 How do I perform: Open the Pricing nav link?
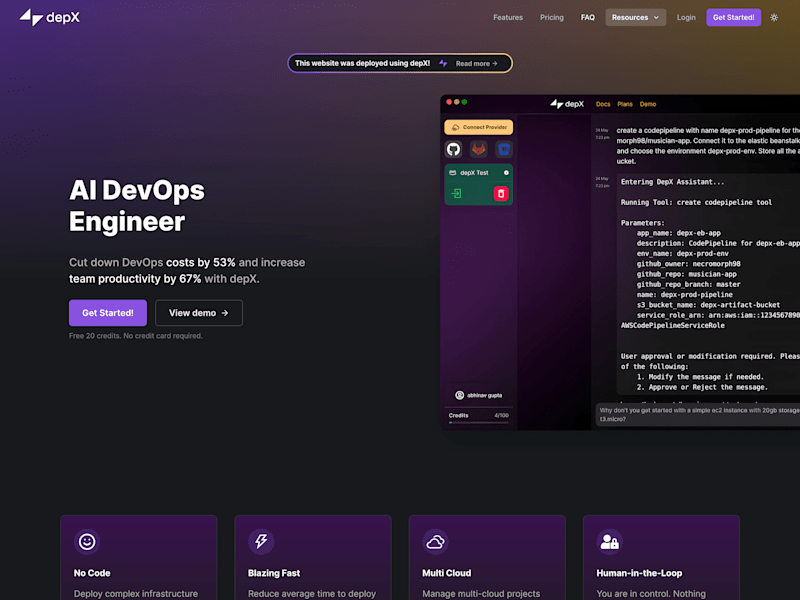click(x=552, y=17)
